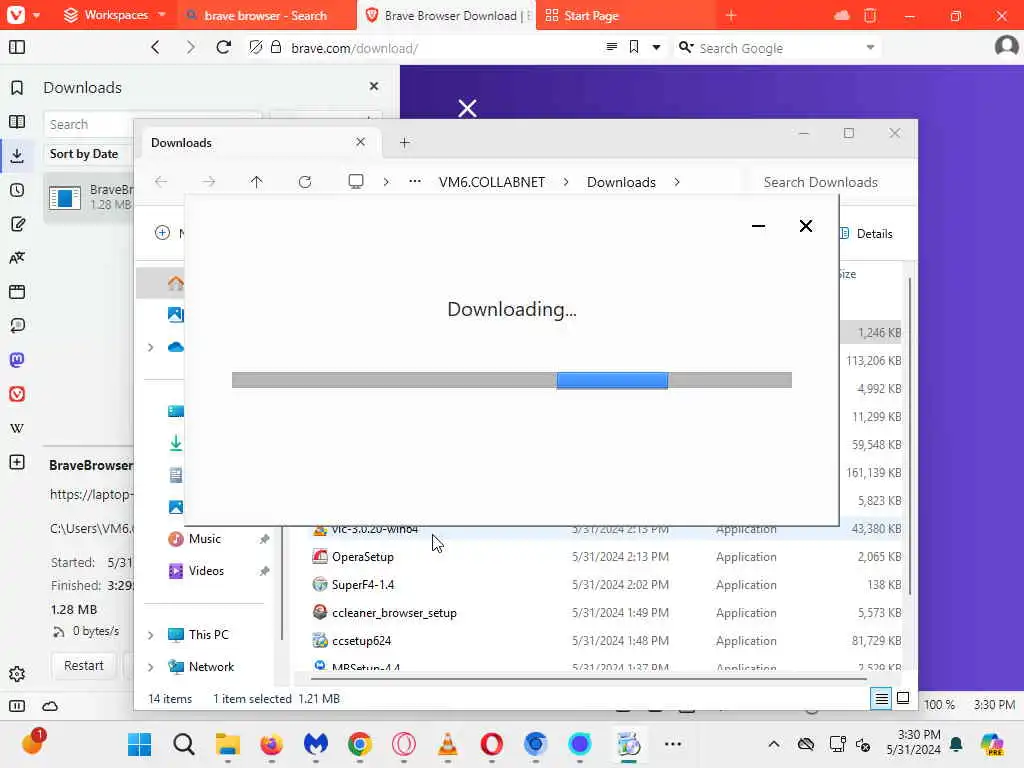
Task: Expand the OneDrive tree node
Action: tap(151, 347)
